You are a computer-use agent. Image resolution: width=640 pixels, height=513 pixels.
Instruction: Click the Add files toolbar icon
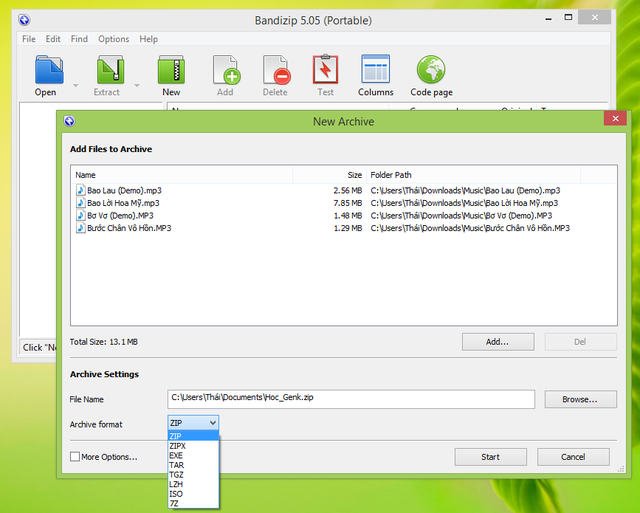coord(225,70)
